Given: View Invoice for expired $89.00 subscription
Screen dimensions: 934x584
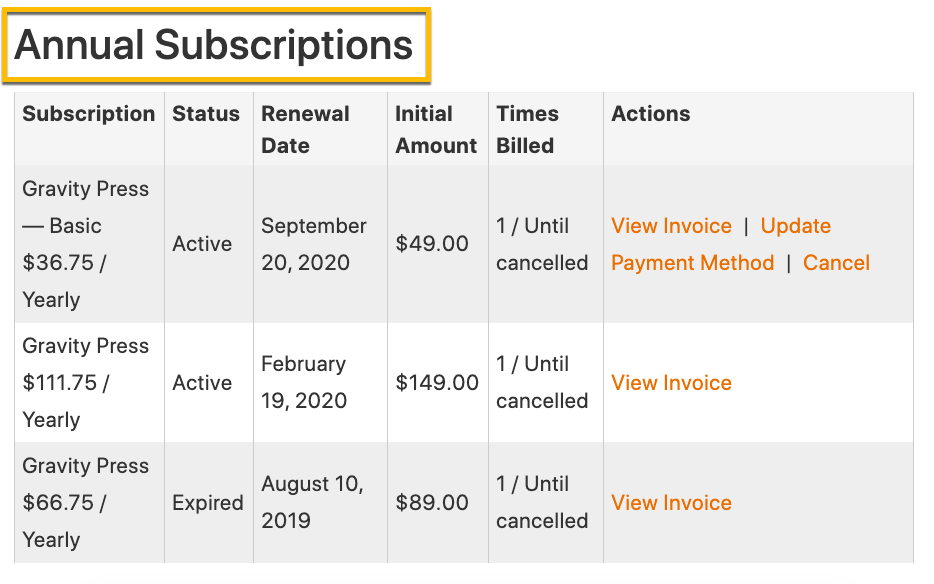Looking at the screenshot, I should point(671,502).
